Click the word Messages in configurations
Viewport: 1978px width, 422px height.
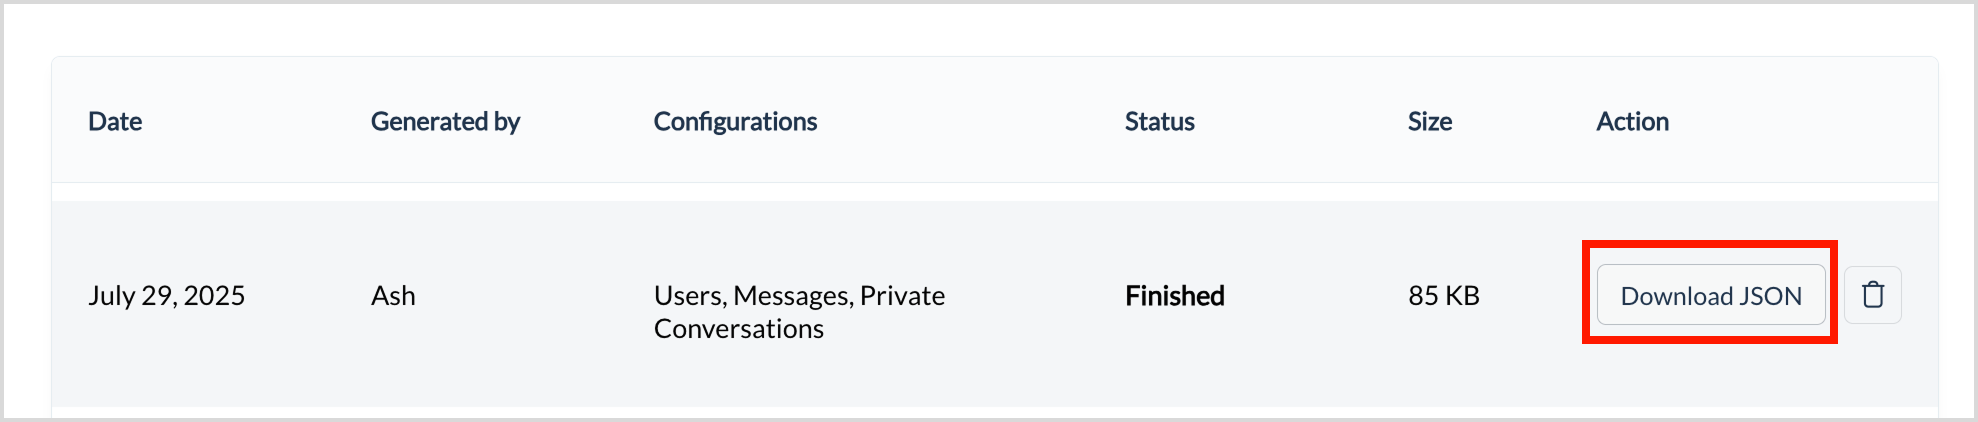pyautogui.click(x=793, y=296)
